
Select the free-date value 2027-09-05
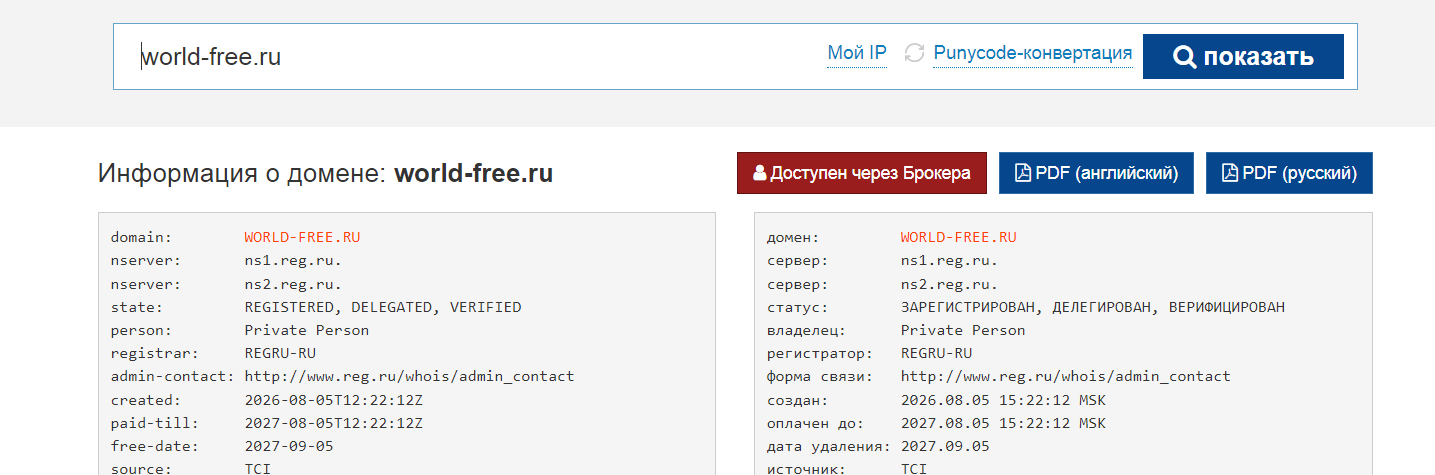(x=289, y=446)
